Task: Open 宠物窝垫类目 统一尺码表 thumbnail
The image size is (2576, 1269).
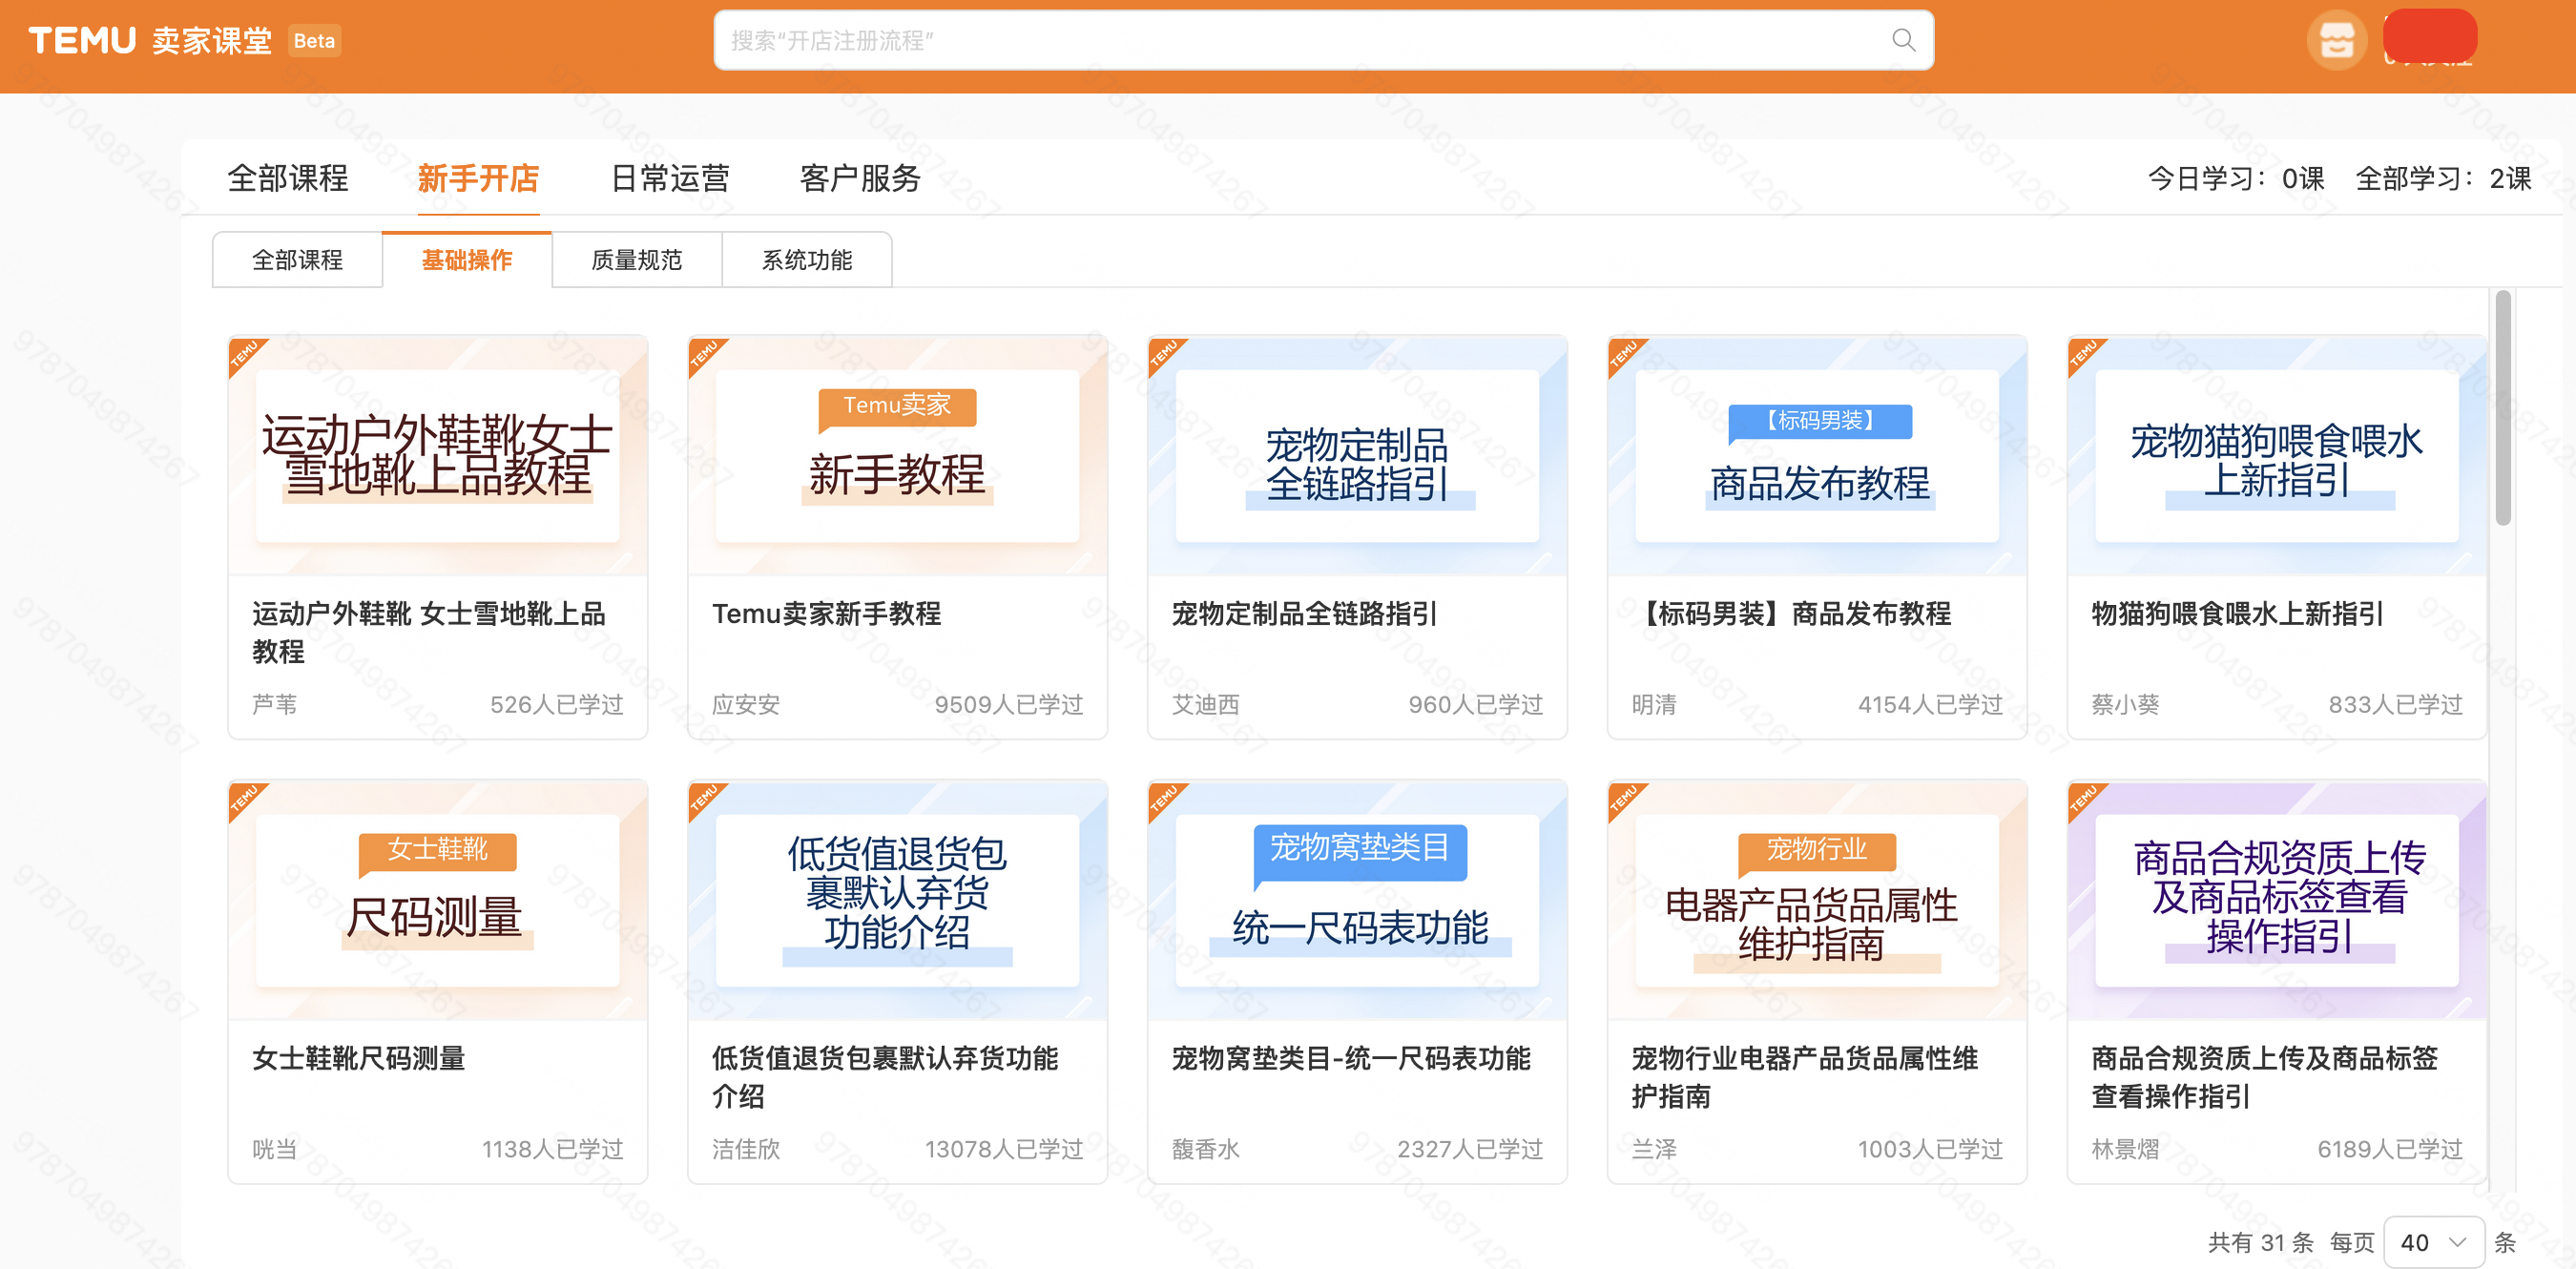Action: pos(1358,900)
